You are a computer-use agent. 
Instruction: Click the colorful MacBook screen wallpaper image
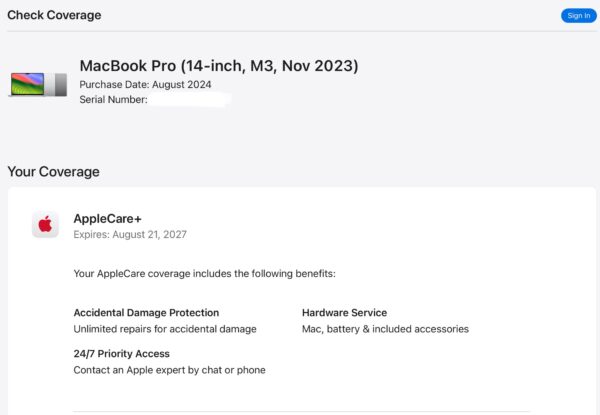pyautogui.click(x=27, y=84)
